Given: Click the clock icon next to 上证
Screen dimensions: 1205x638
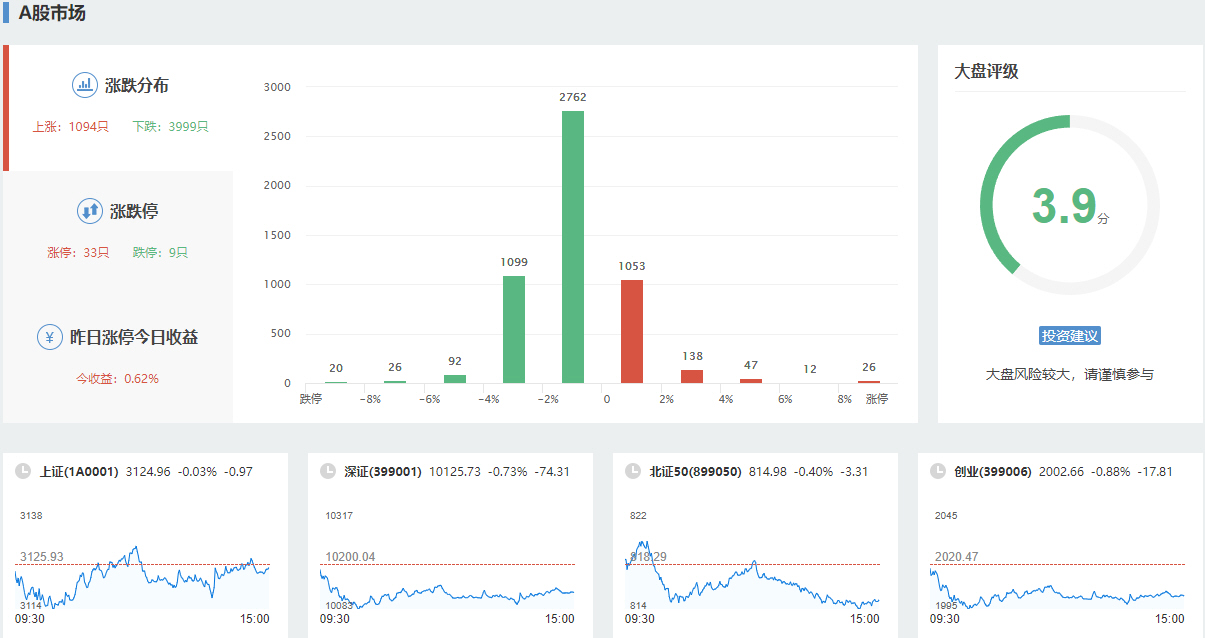Looking at the screenshot, I should pyautogui.click(x=23, y=471).
